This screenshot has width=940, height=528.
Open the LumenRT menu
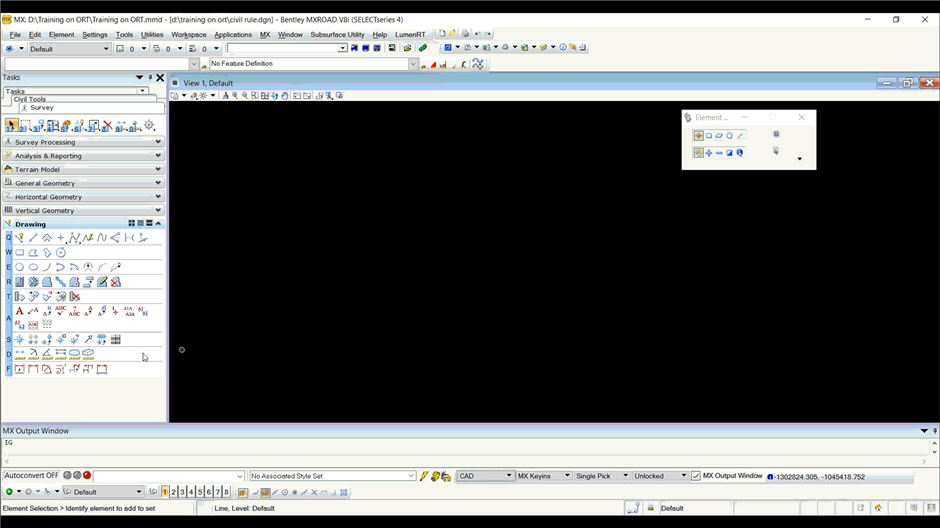[x=410, y=35]
